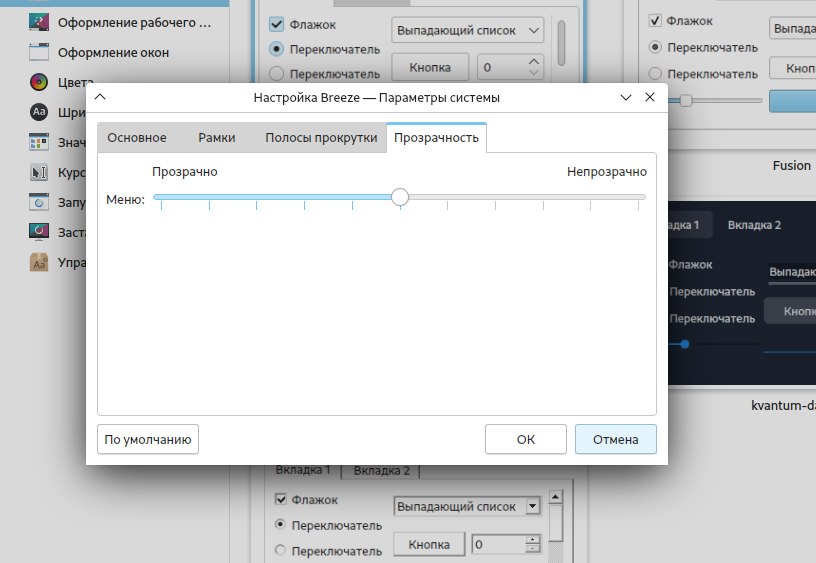Select the Прозрачность tab
This screenshot has width=816, height=563.
[436, 138]
